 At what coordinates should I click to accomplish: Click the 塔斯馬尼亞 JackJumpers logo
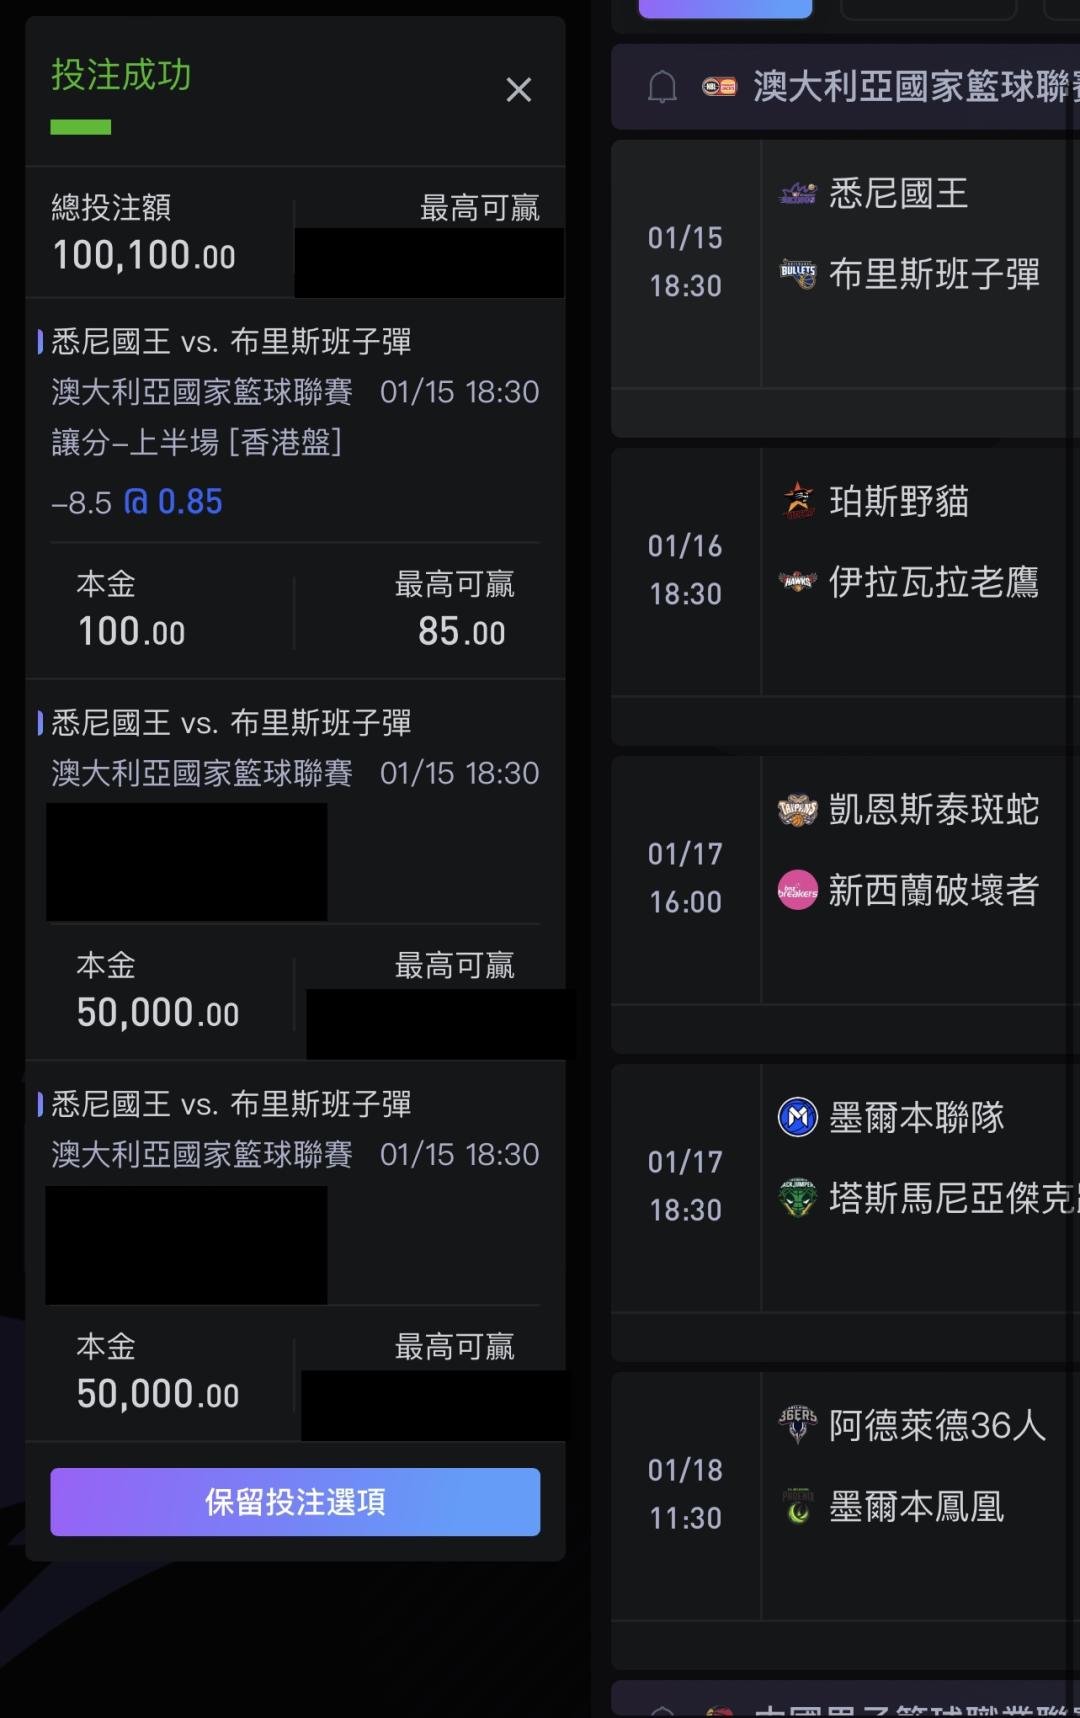coord(797,1197)
